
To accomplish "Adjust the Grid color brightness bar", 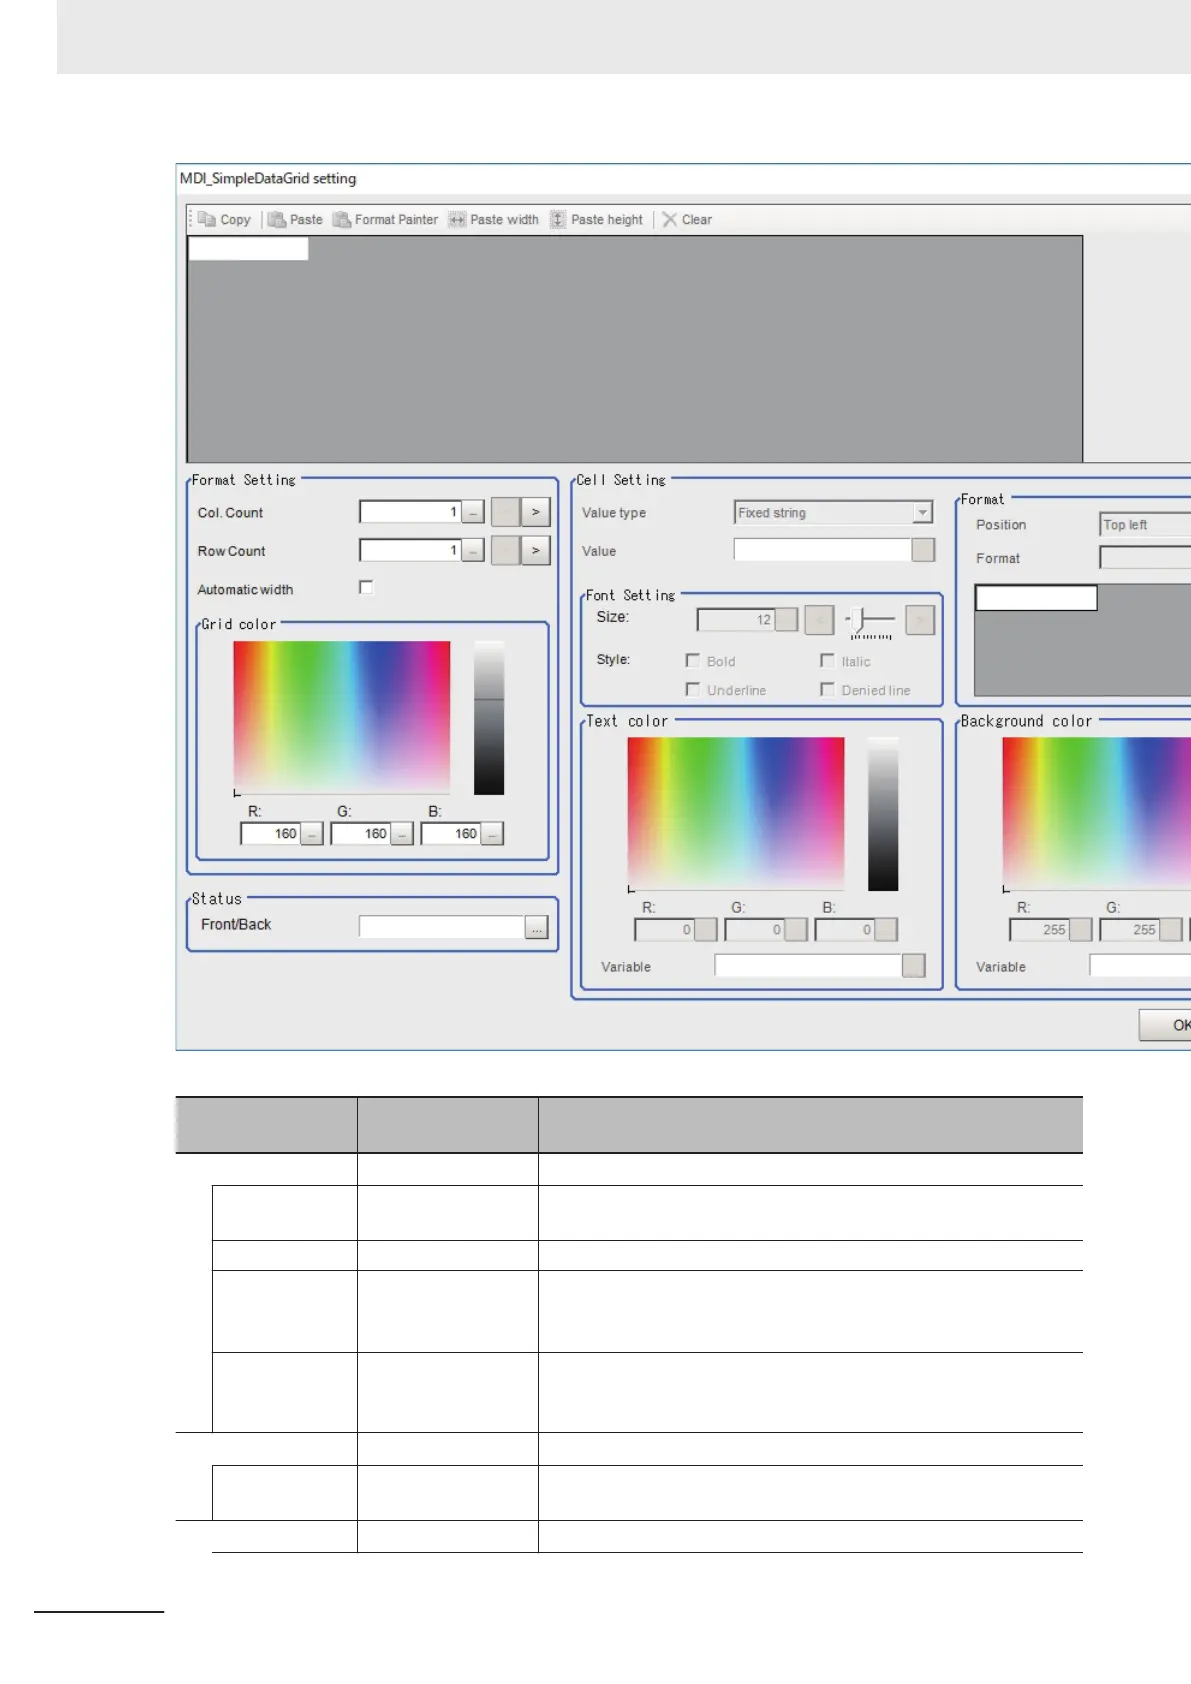I will click(489, 717).
